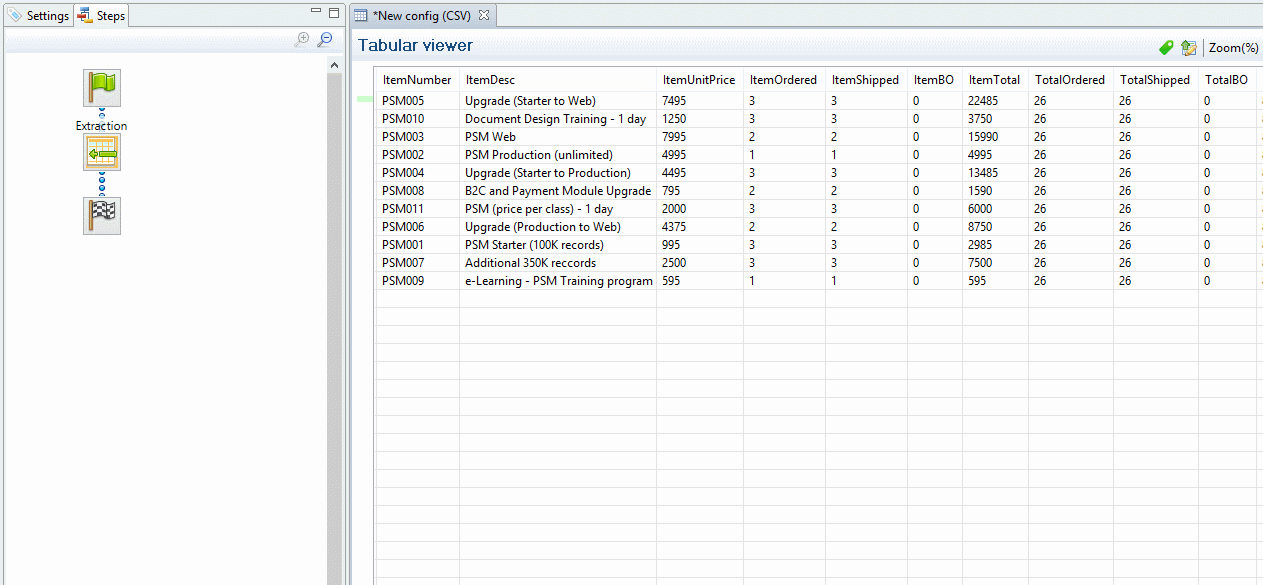The image size is (1263, 585).
Task: Select the PSM005 cell in first row
Action: pyautogui.click(x=403, y=101)
